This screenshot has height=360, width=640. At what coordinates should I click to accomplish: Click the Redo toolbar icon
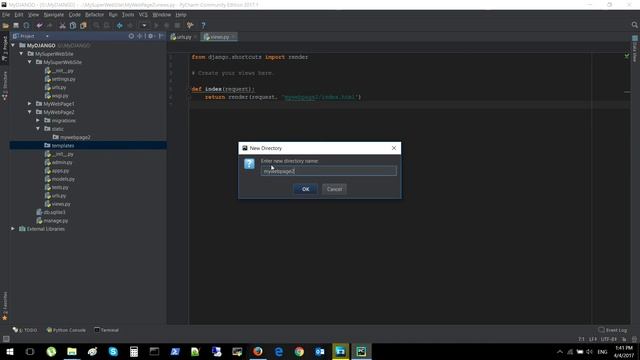coord(49,25)
